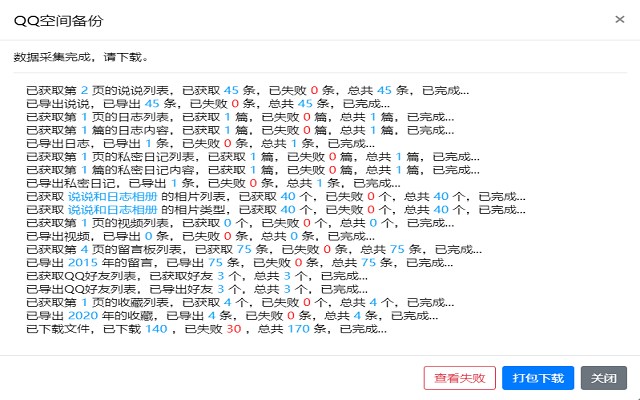640x400 pixels.
Task: Click the 打包下载 button
Action: coord(538,378)
